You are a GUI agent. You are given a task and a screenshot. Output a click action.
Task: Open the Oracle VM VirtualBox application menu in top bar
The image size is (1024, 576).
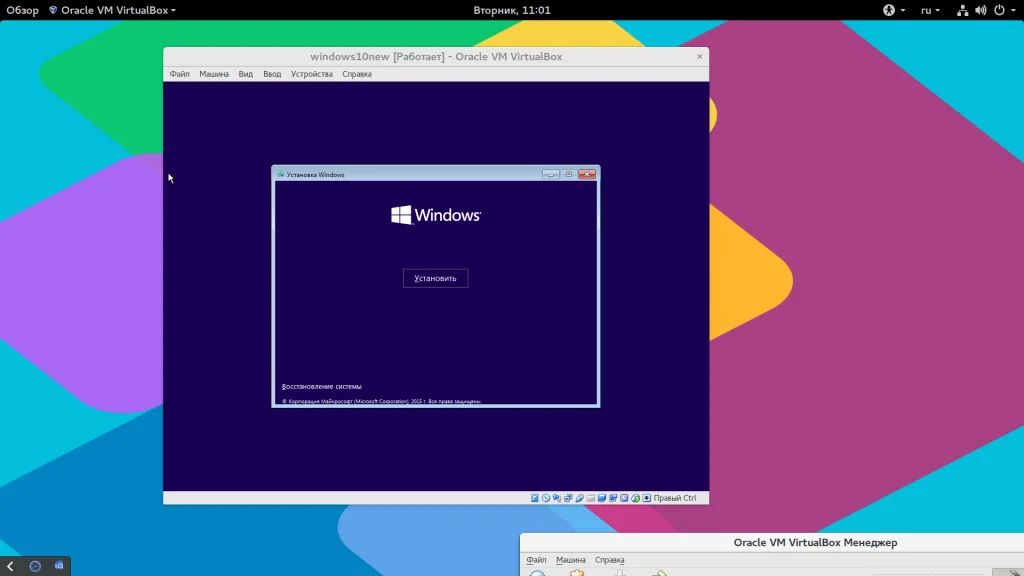(x=112, y=10)
